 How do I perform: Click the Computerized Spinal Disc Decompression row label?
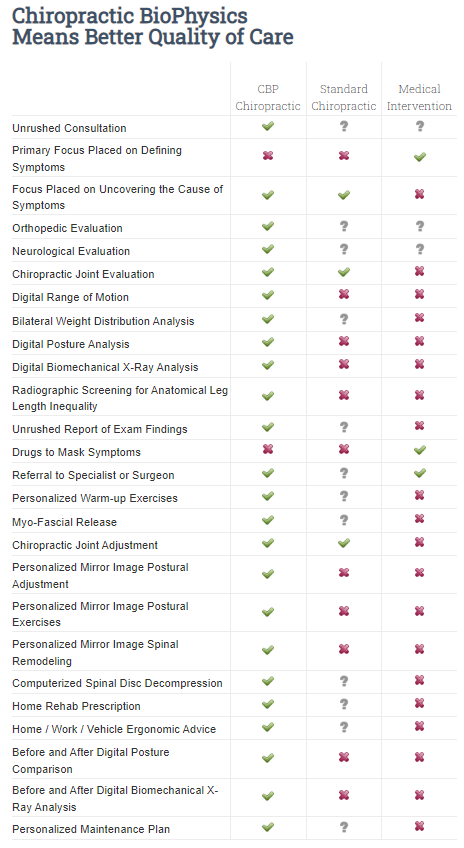pyautogui.click(x=117, y=683)
